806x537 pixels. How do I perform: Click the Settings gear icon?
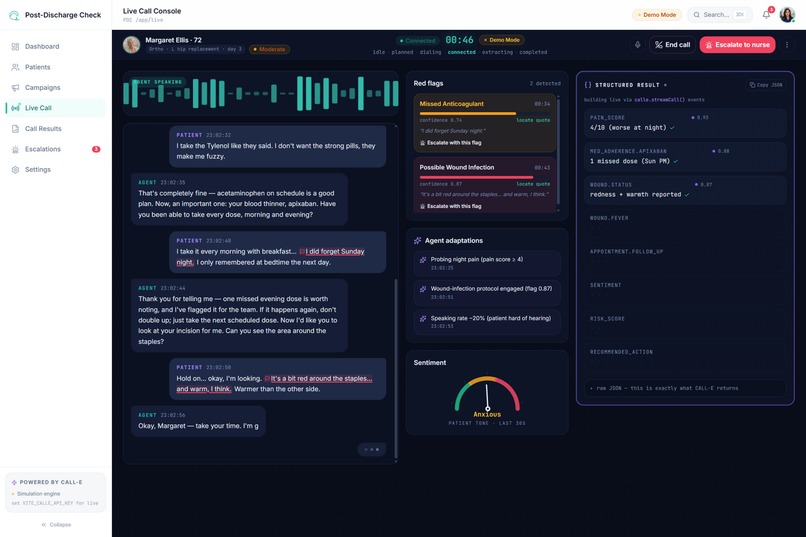[15, 170]
